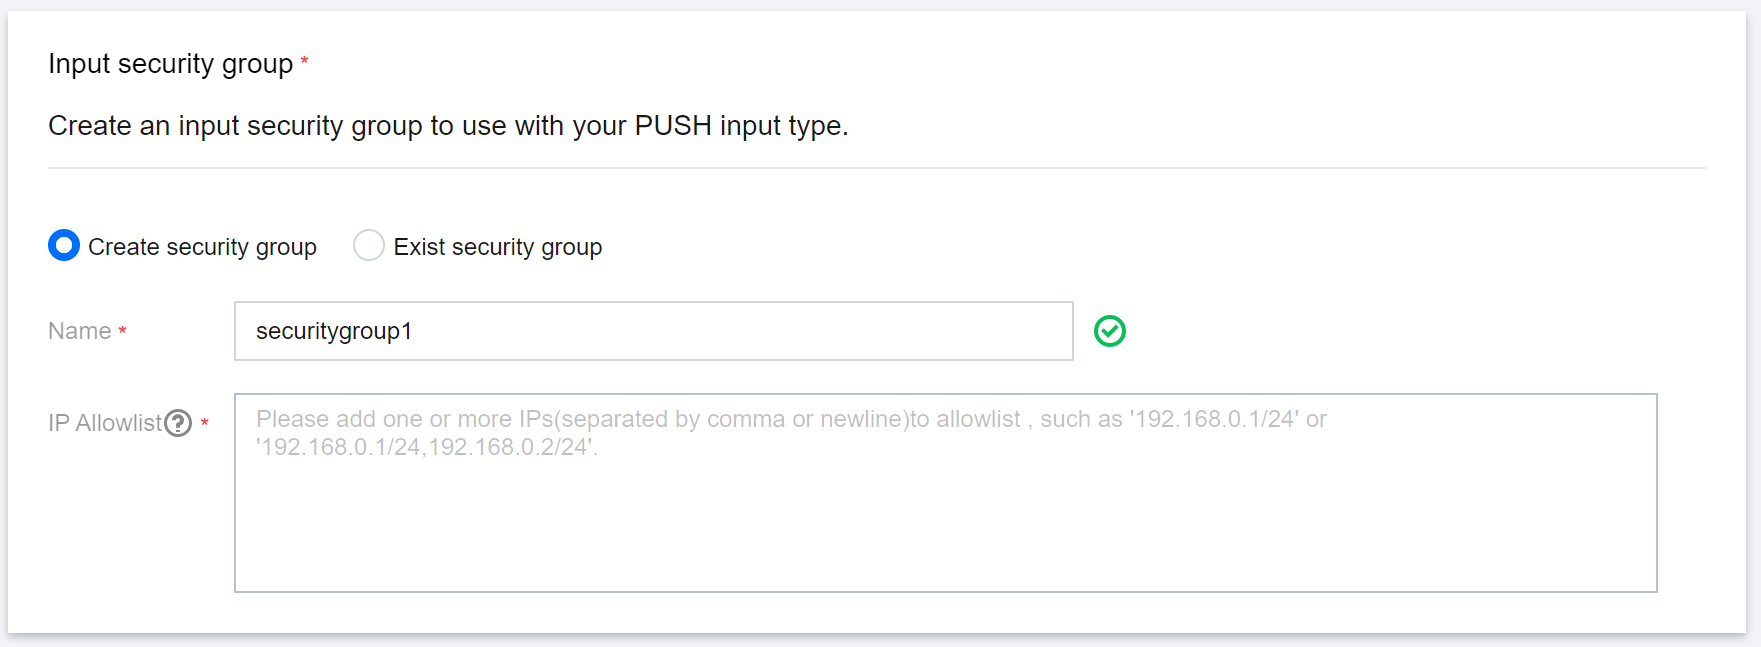Screen dimensions: 1761x647
Task: Click the '192.168.0.1/24' example placeholder text
Action: [x=1214, y=419]
